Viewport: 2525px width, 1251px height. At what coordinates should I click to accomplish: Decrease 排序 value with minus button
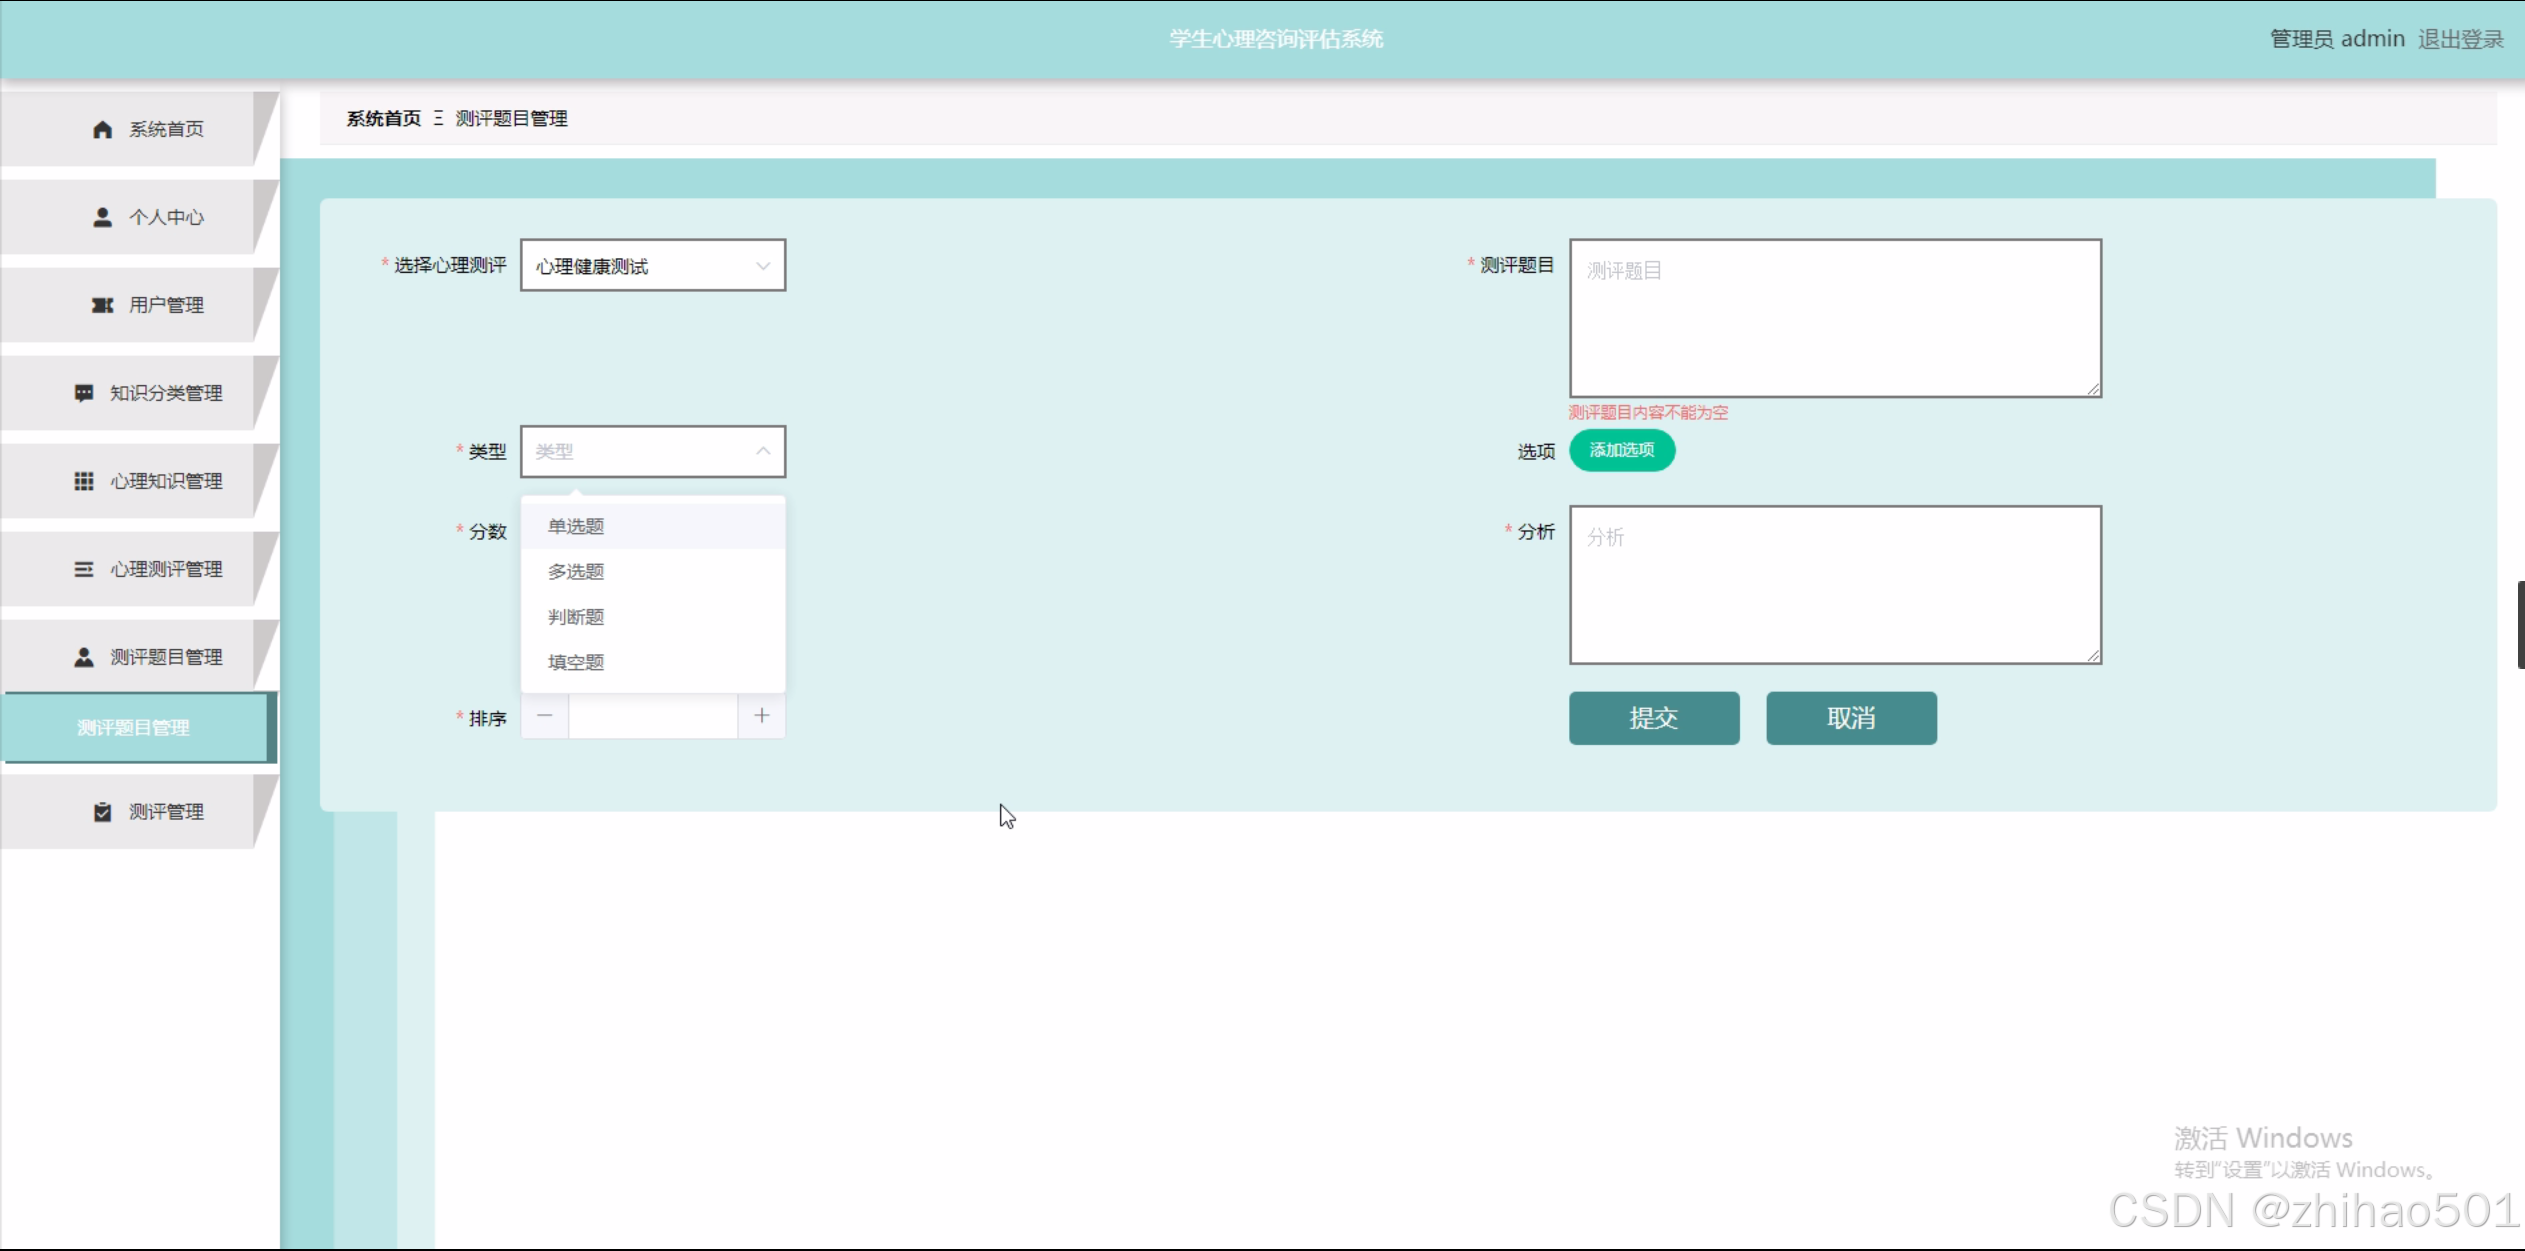coord(545,716)
